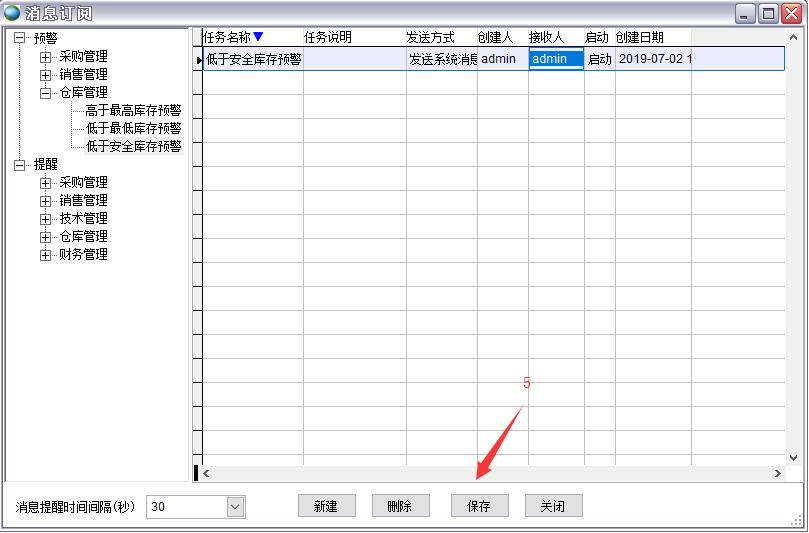Select the 低于最低库存预警 tree item

point(133,129)
